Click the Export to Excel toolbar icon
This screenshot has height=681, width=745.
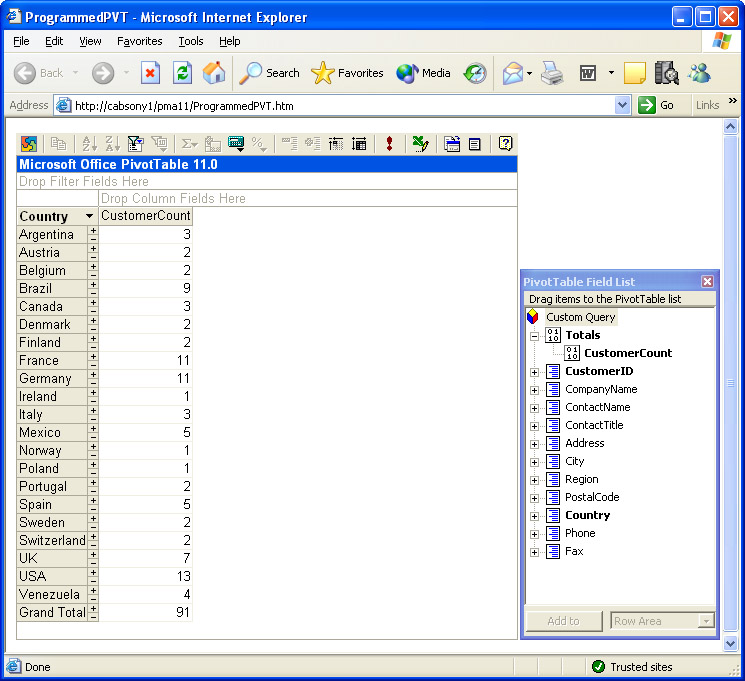[420, 144]
